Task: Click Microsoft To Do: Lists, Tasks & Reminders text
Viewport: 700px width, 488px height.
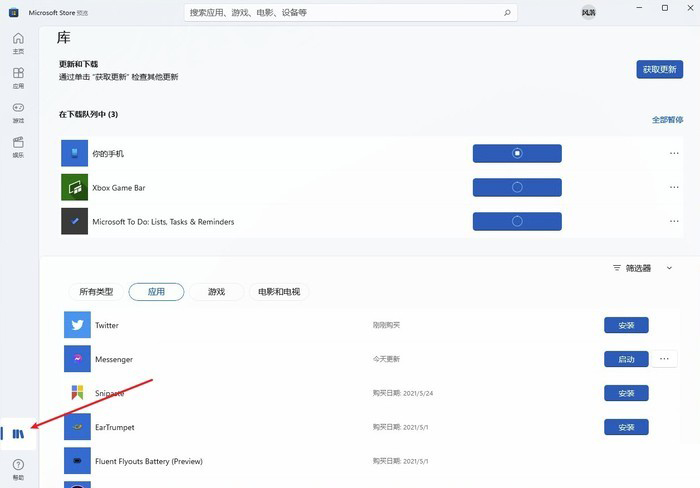Action: [x=163, y=222]
